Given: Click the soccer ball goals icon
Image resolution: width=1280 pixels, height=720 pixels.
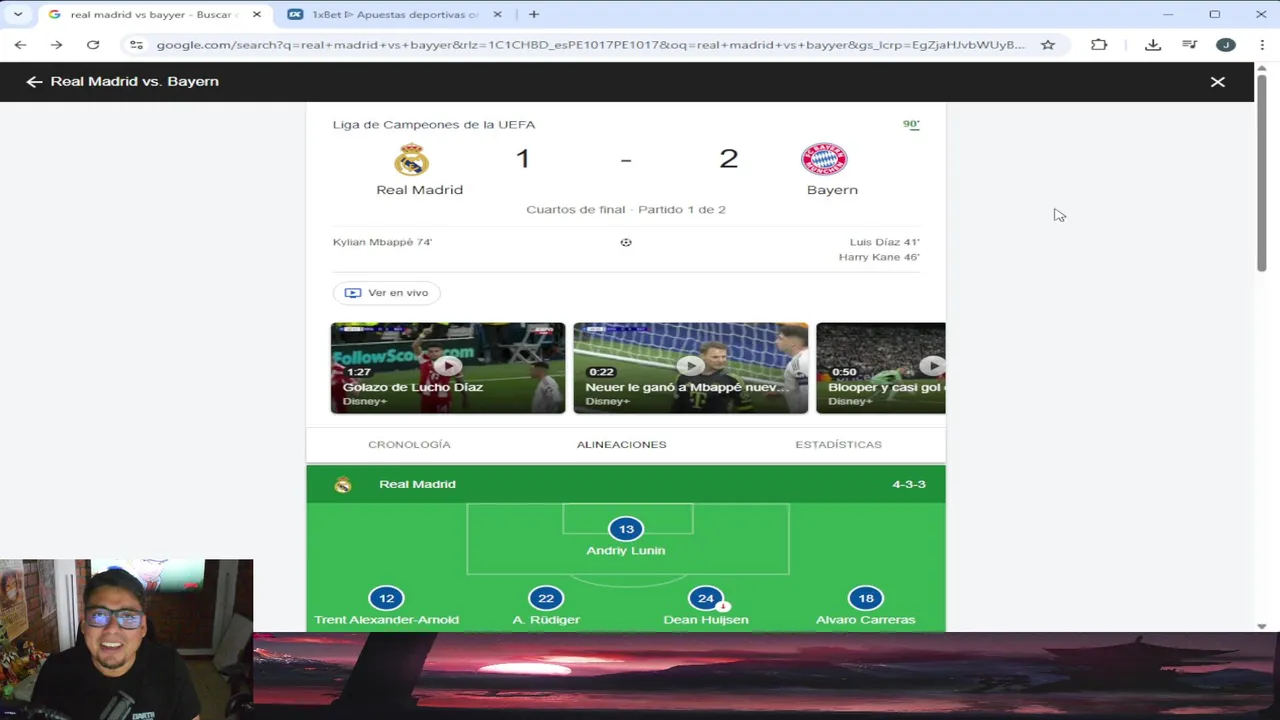Looking at the screenshot, I should 626,242.
